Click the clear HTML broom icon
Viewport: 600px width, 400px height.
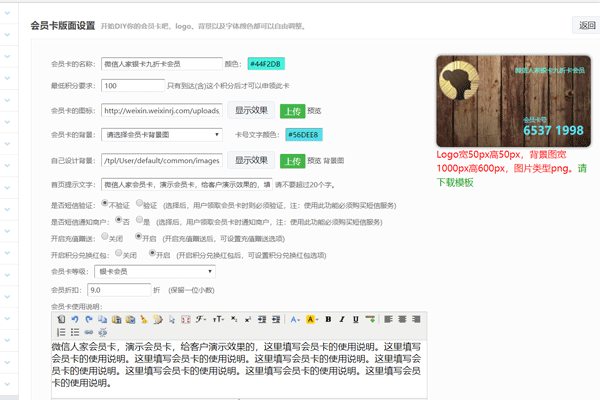point(144,319)
